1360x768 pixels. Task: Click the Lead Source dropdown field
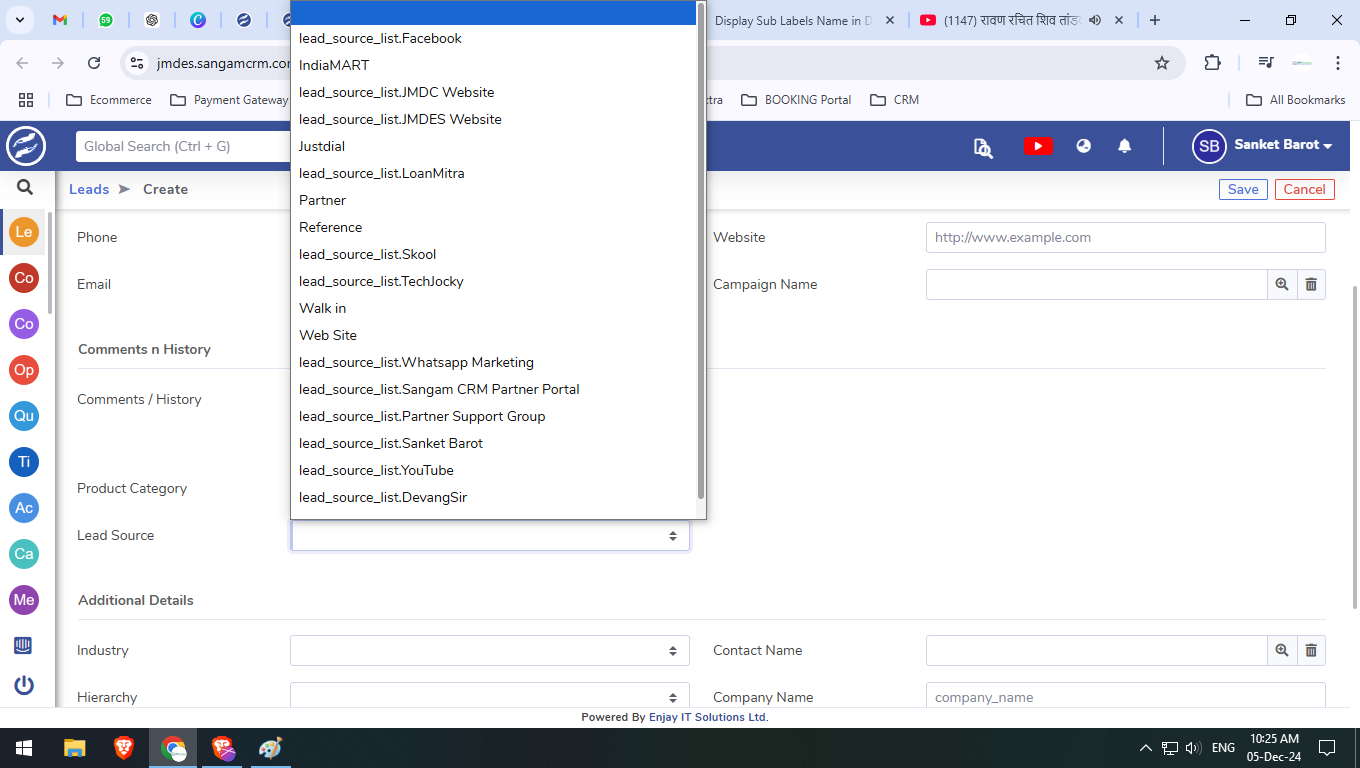pyautogui.click(x=490, y=536)
